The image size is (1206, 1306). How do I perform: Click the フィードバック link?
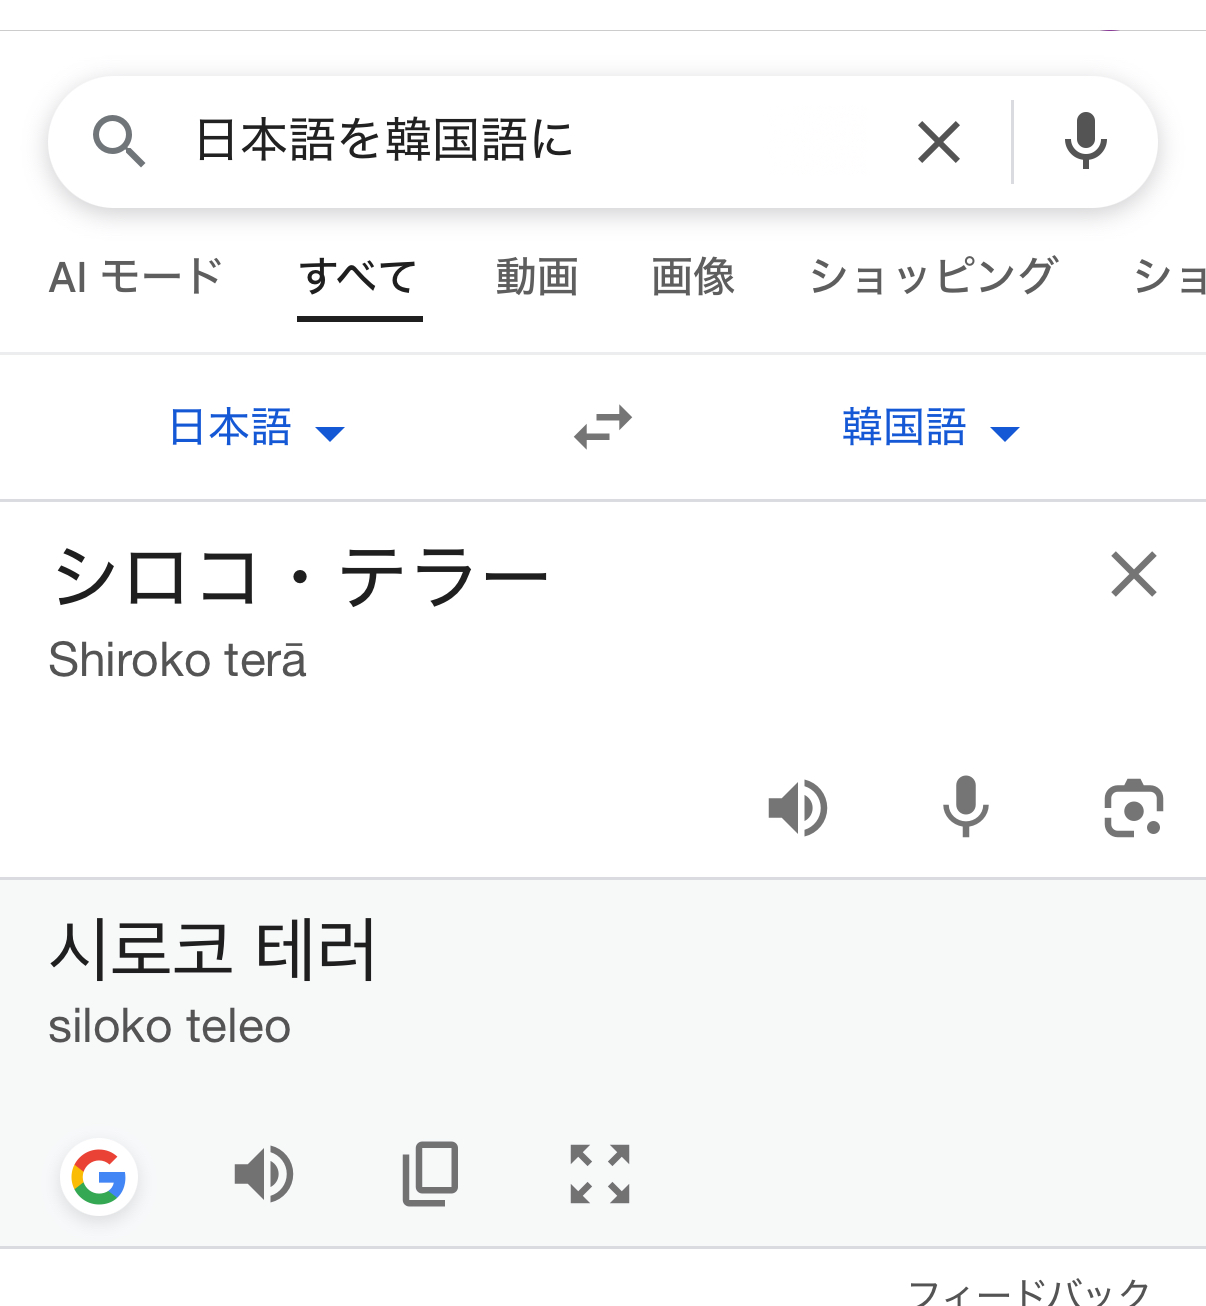1029,1292
